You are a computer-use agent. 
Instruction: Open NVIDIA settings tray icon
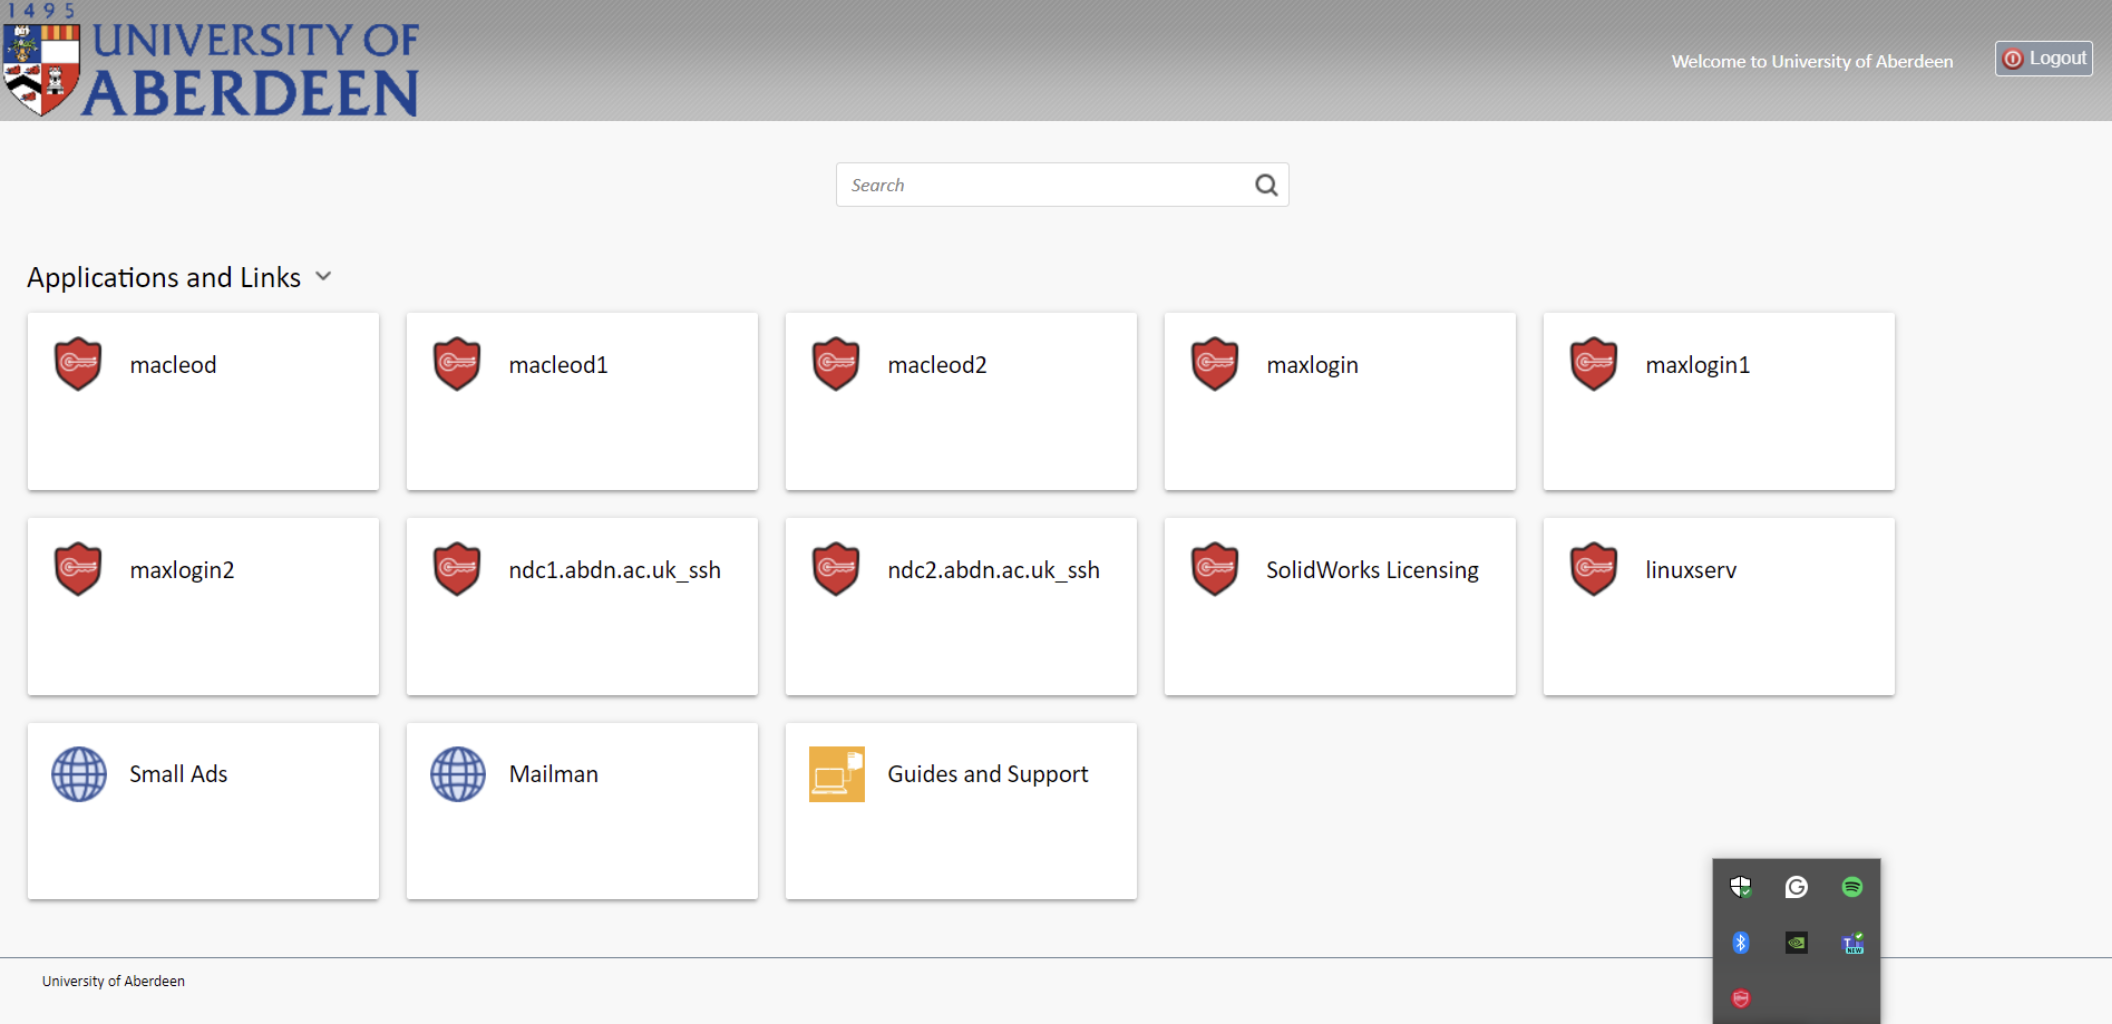pos(1796,942)
